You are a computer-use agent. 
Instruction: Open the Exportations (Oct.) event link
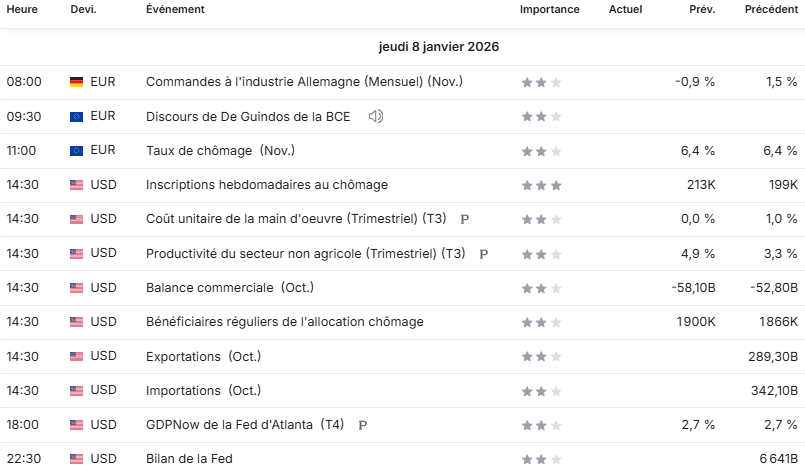(203, 356)
